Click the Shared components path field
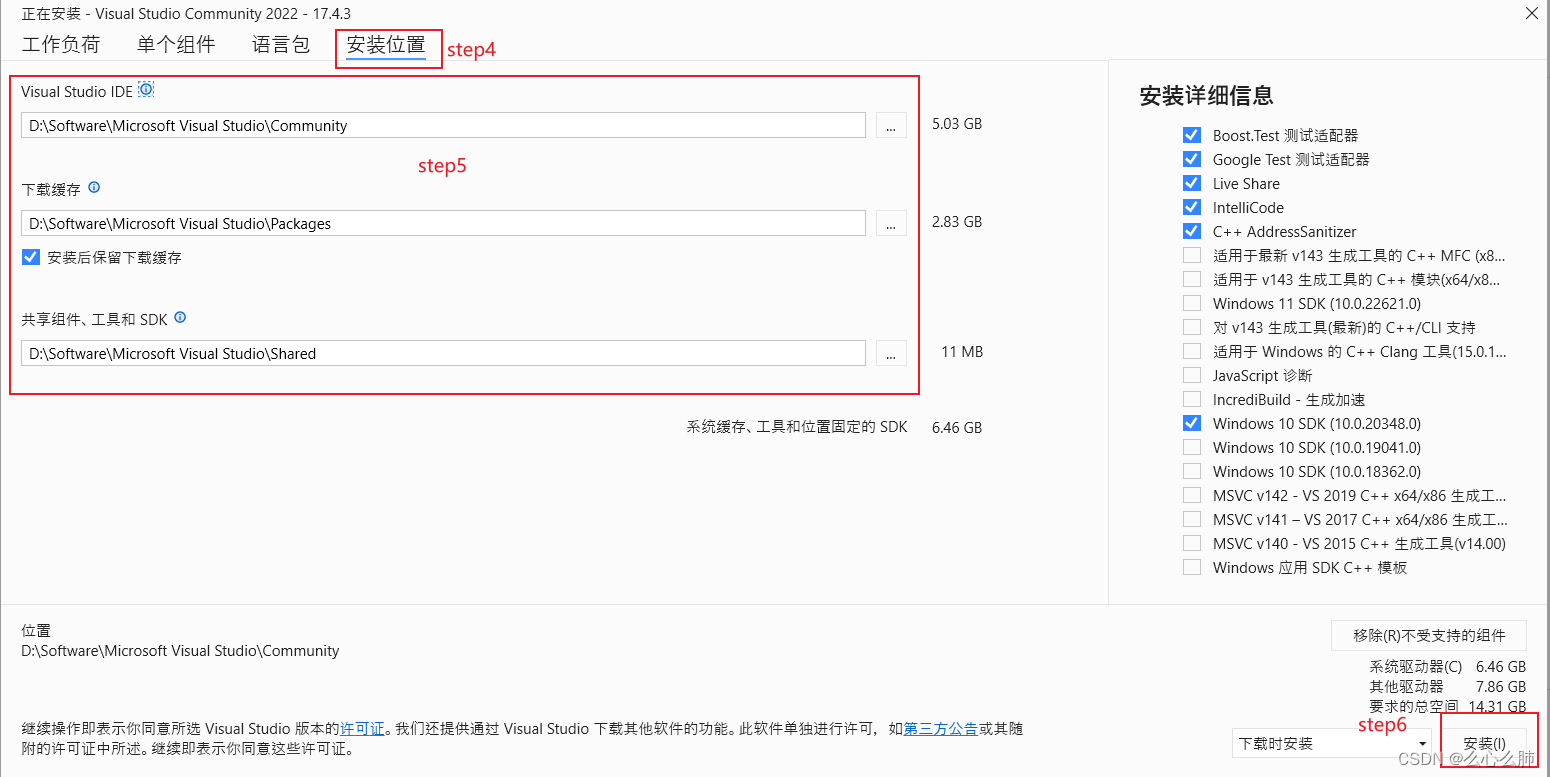The width and height of the screenshot is (1550, 777). tap(443, 353)
